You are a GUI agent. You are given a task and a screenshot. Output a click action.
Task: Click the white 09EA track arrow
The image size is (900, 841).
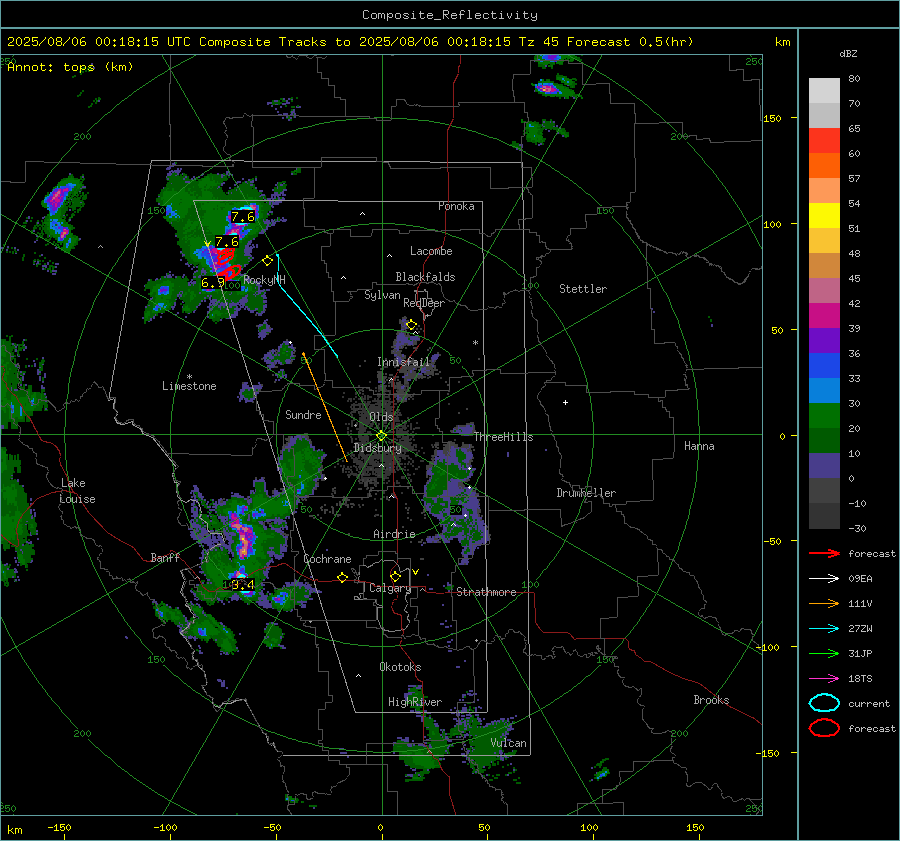tap(824, 579)
